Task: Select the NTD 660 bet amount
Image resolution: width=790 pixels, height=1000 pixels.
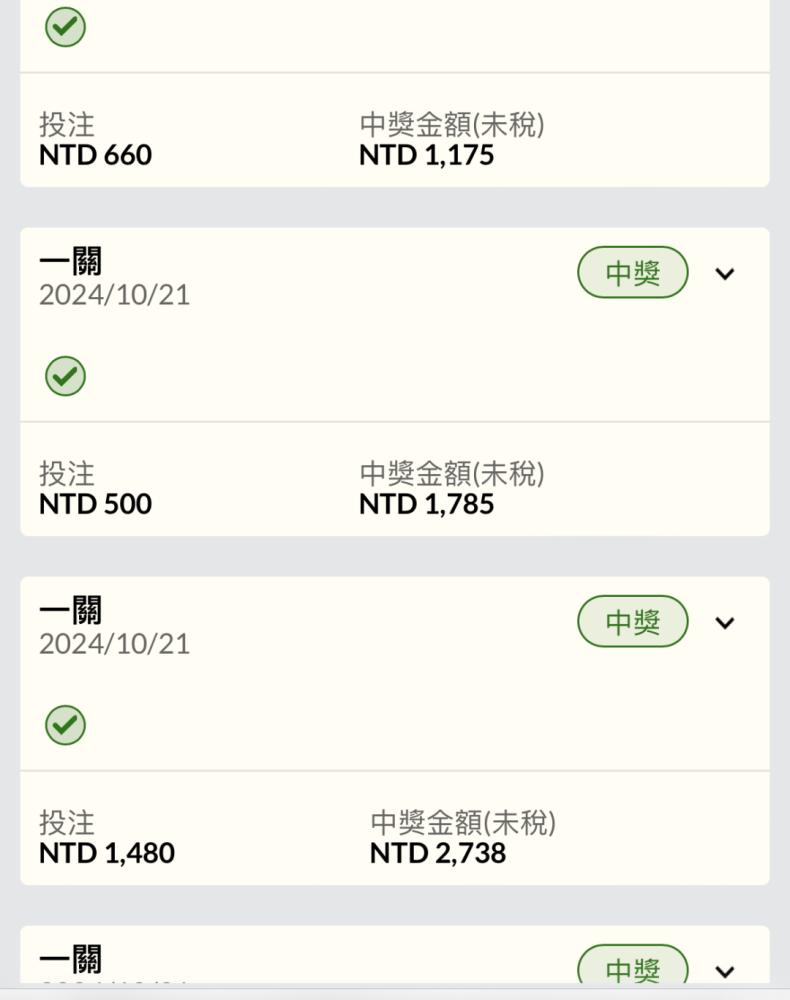Action: point(96,155)
